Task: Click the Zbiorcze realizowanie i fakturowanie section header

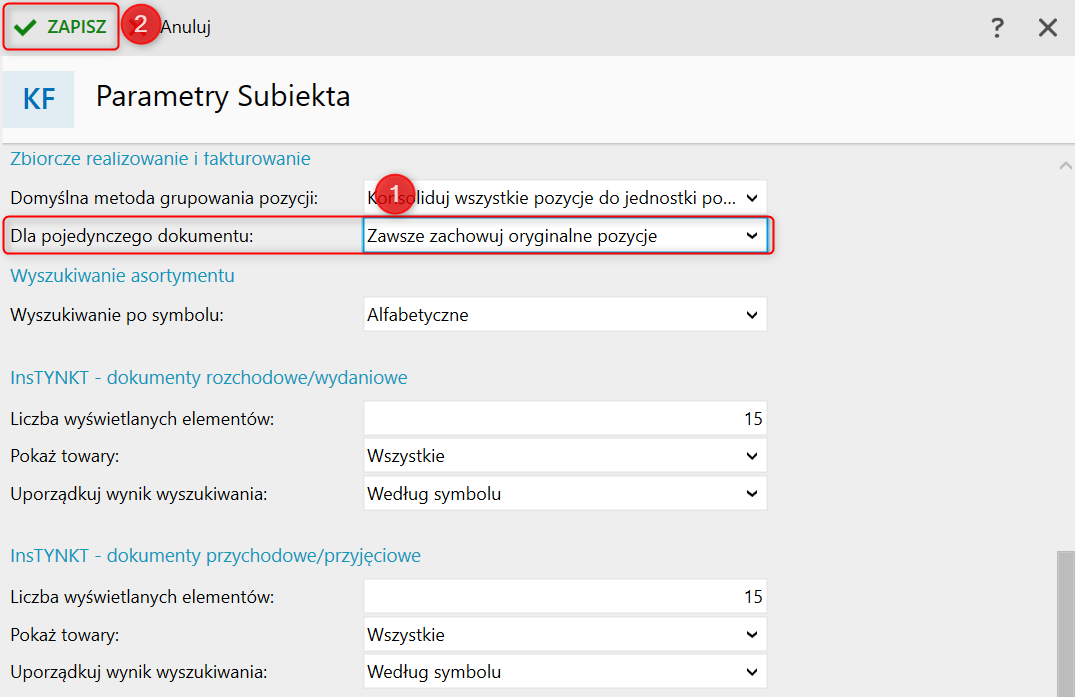Action: [160, 158]
